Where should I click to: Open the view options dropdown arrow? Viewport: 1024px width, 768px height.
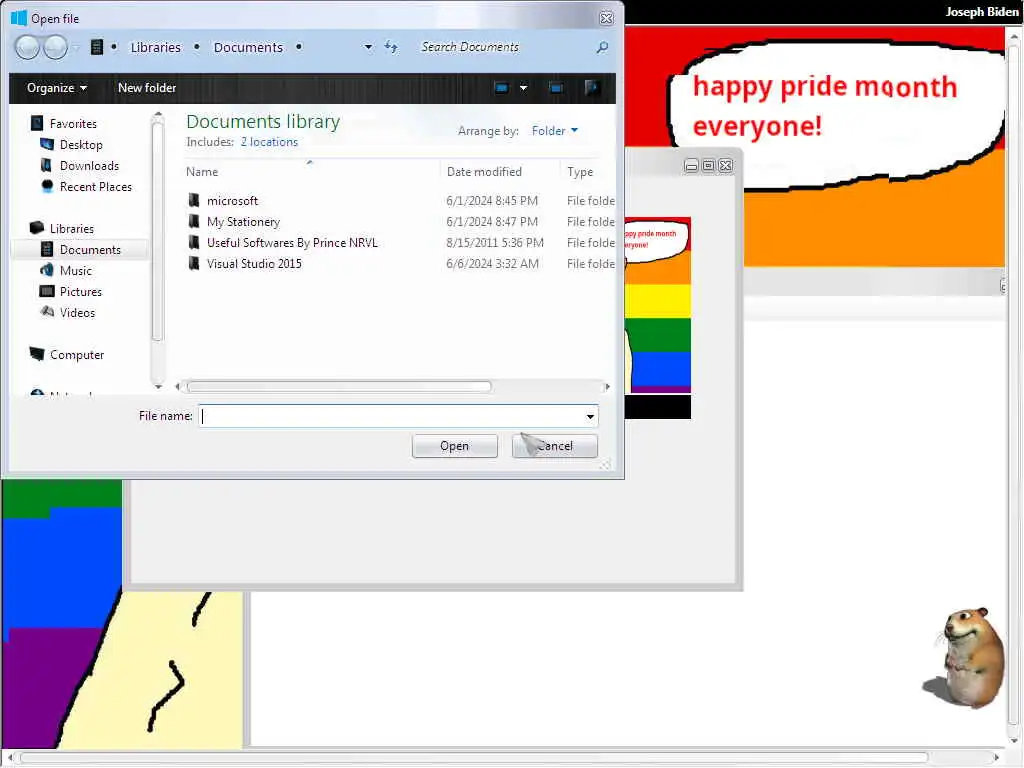pos(524,88)
